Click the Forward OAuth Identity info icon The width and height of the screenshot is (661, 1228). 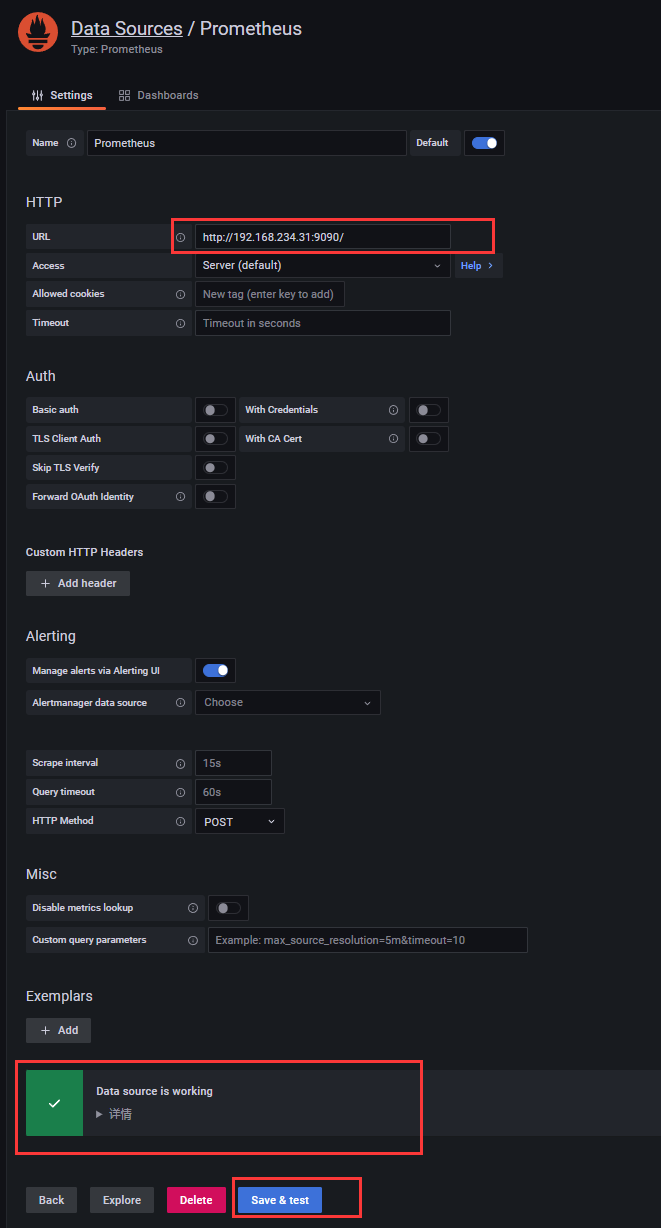[180, 497]
